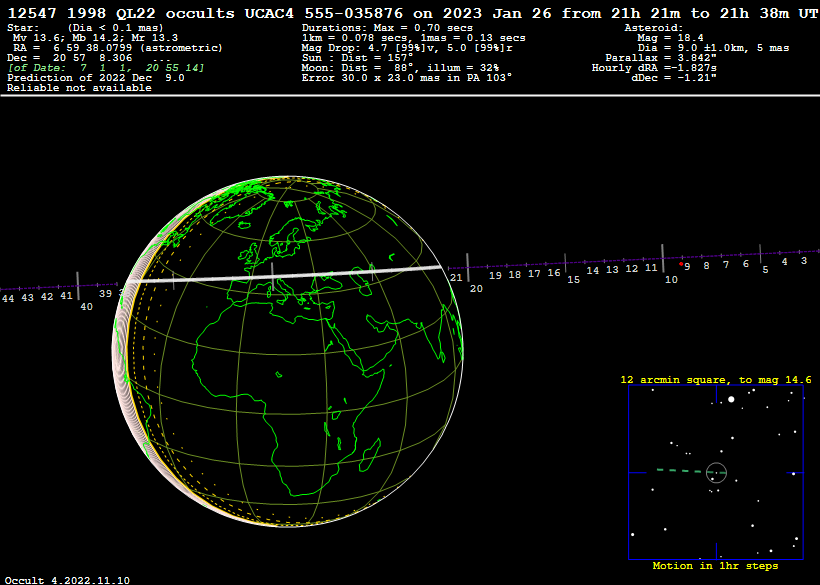Click 'Durations: Max = 0.70 secs'
Viewport: 820px width, 585px height.
coord(387,28)
